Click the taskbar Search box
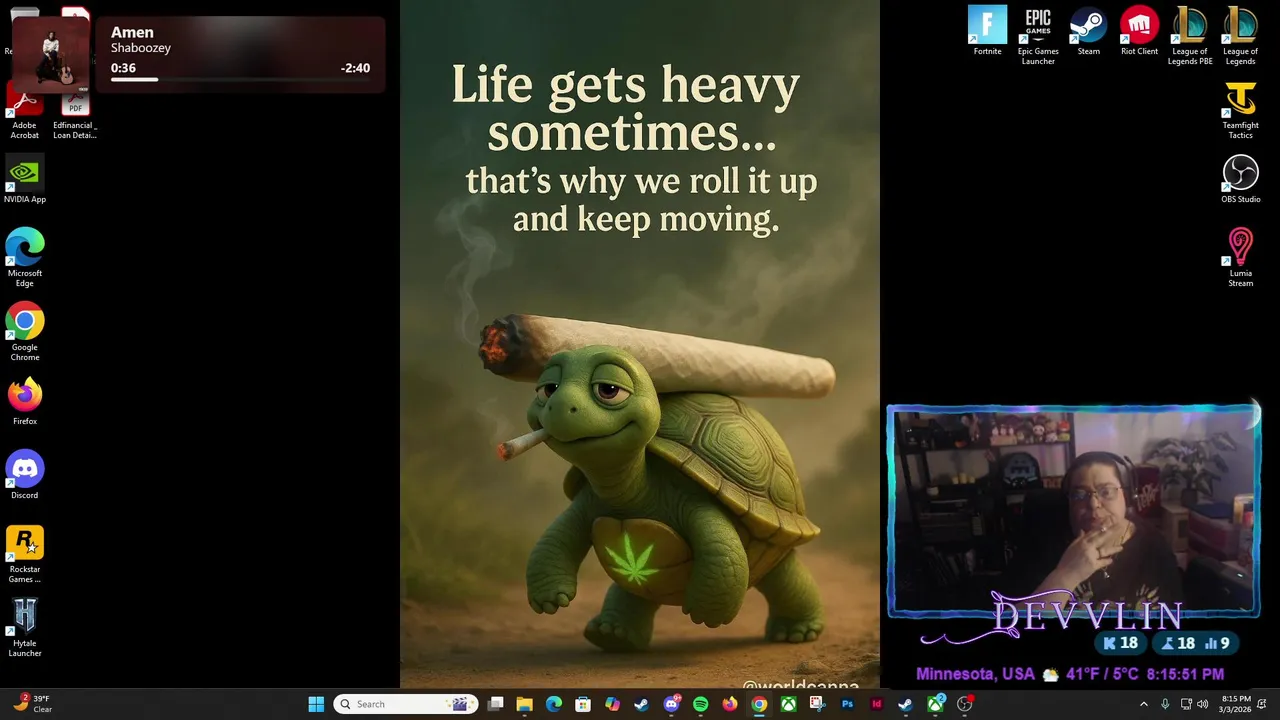Screen dimensions: 1280x720 (406, 704)
